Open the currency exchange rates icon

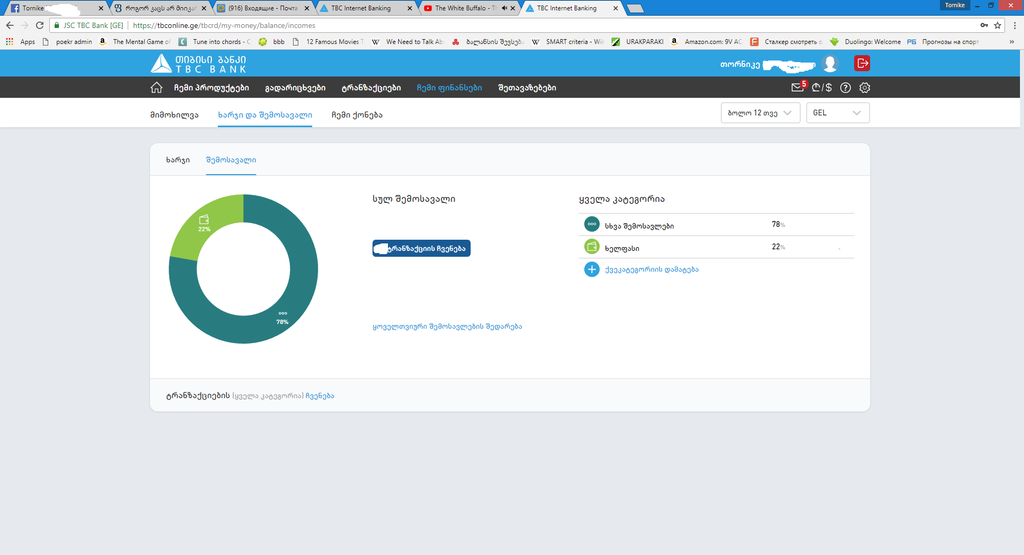tap(822, 88)
